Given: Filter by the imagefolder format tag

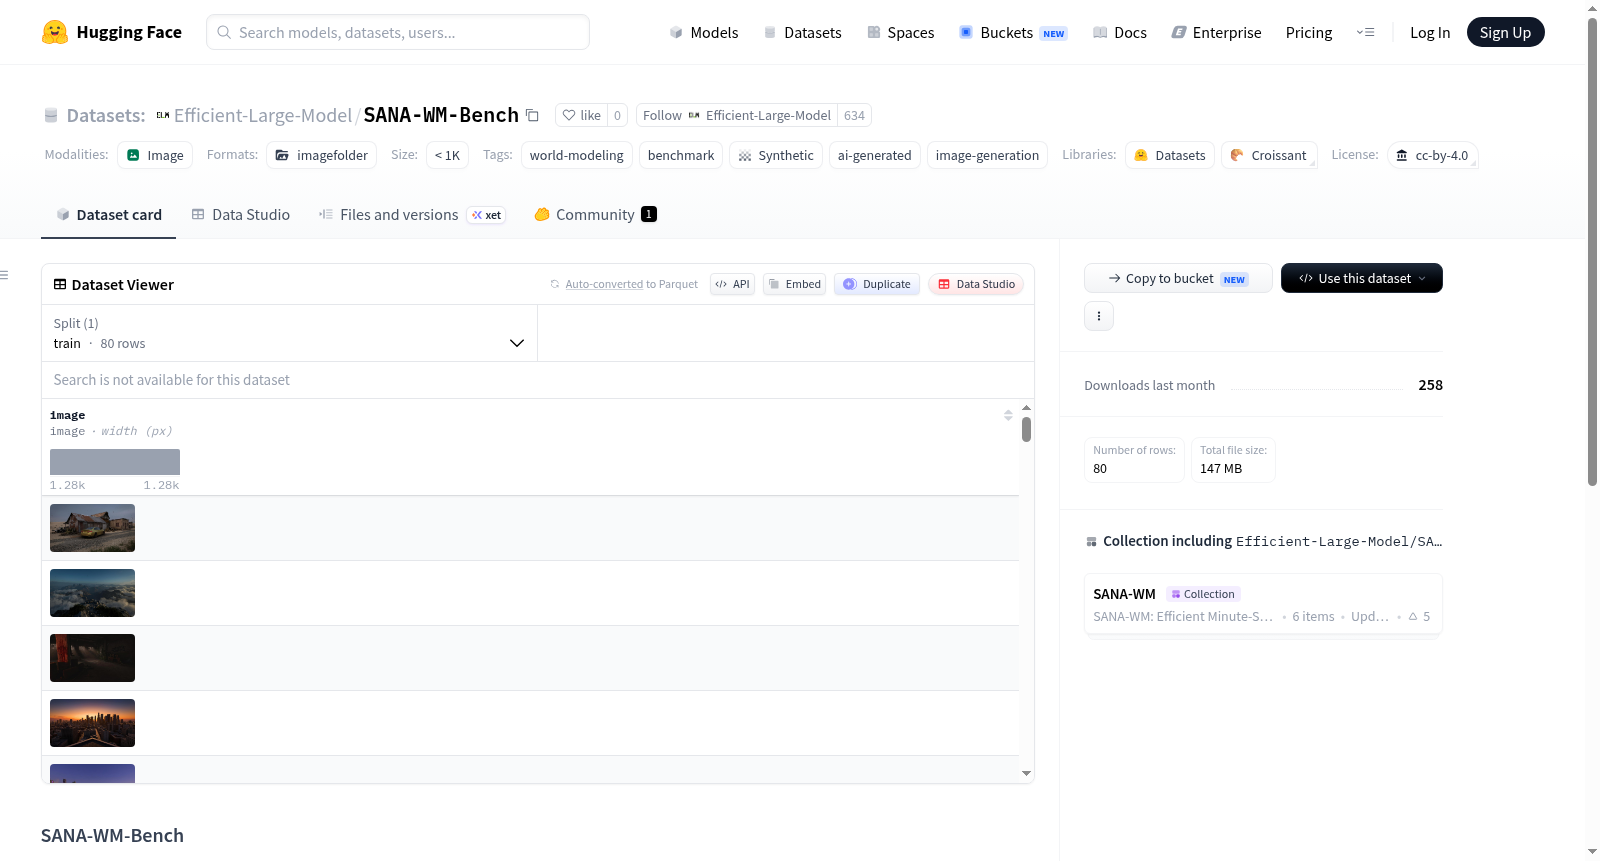Looking at the screenshot, I should (322, 155).
